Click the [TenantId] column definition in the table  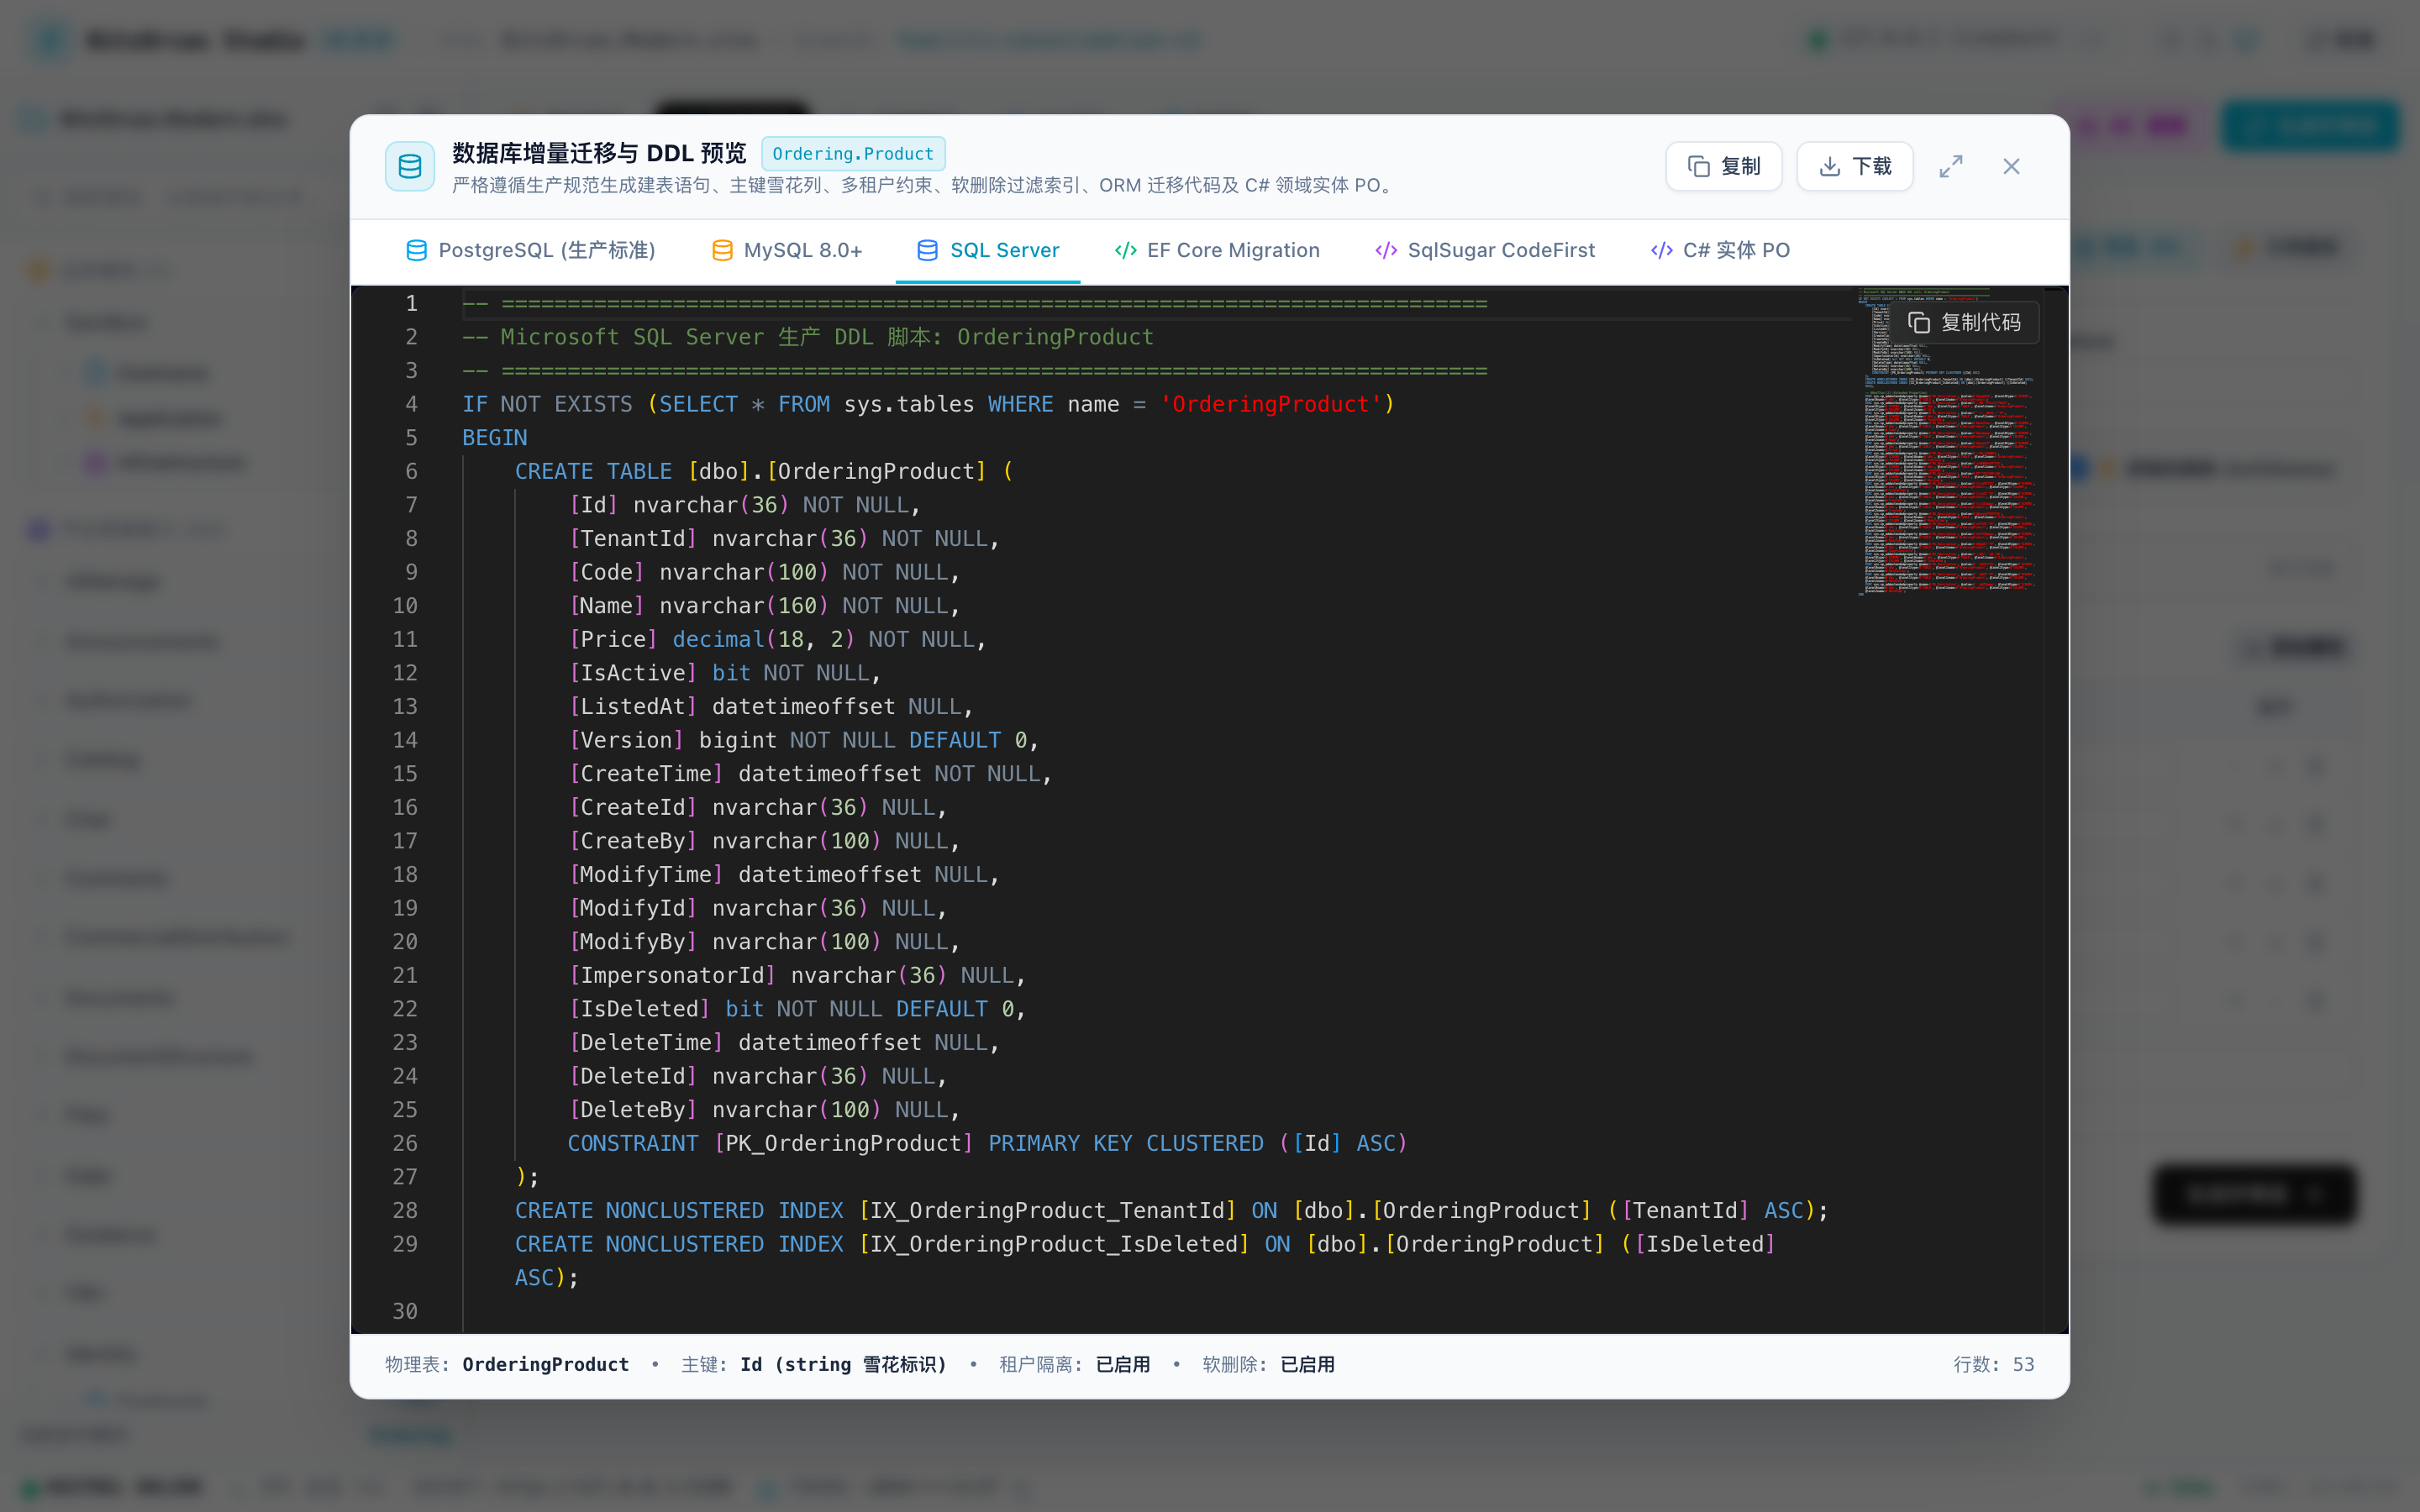point(784,539)
